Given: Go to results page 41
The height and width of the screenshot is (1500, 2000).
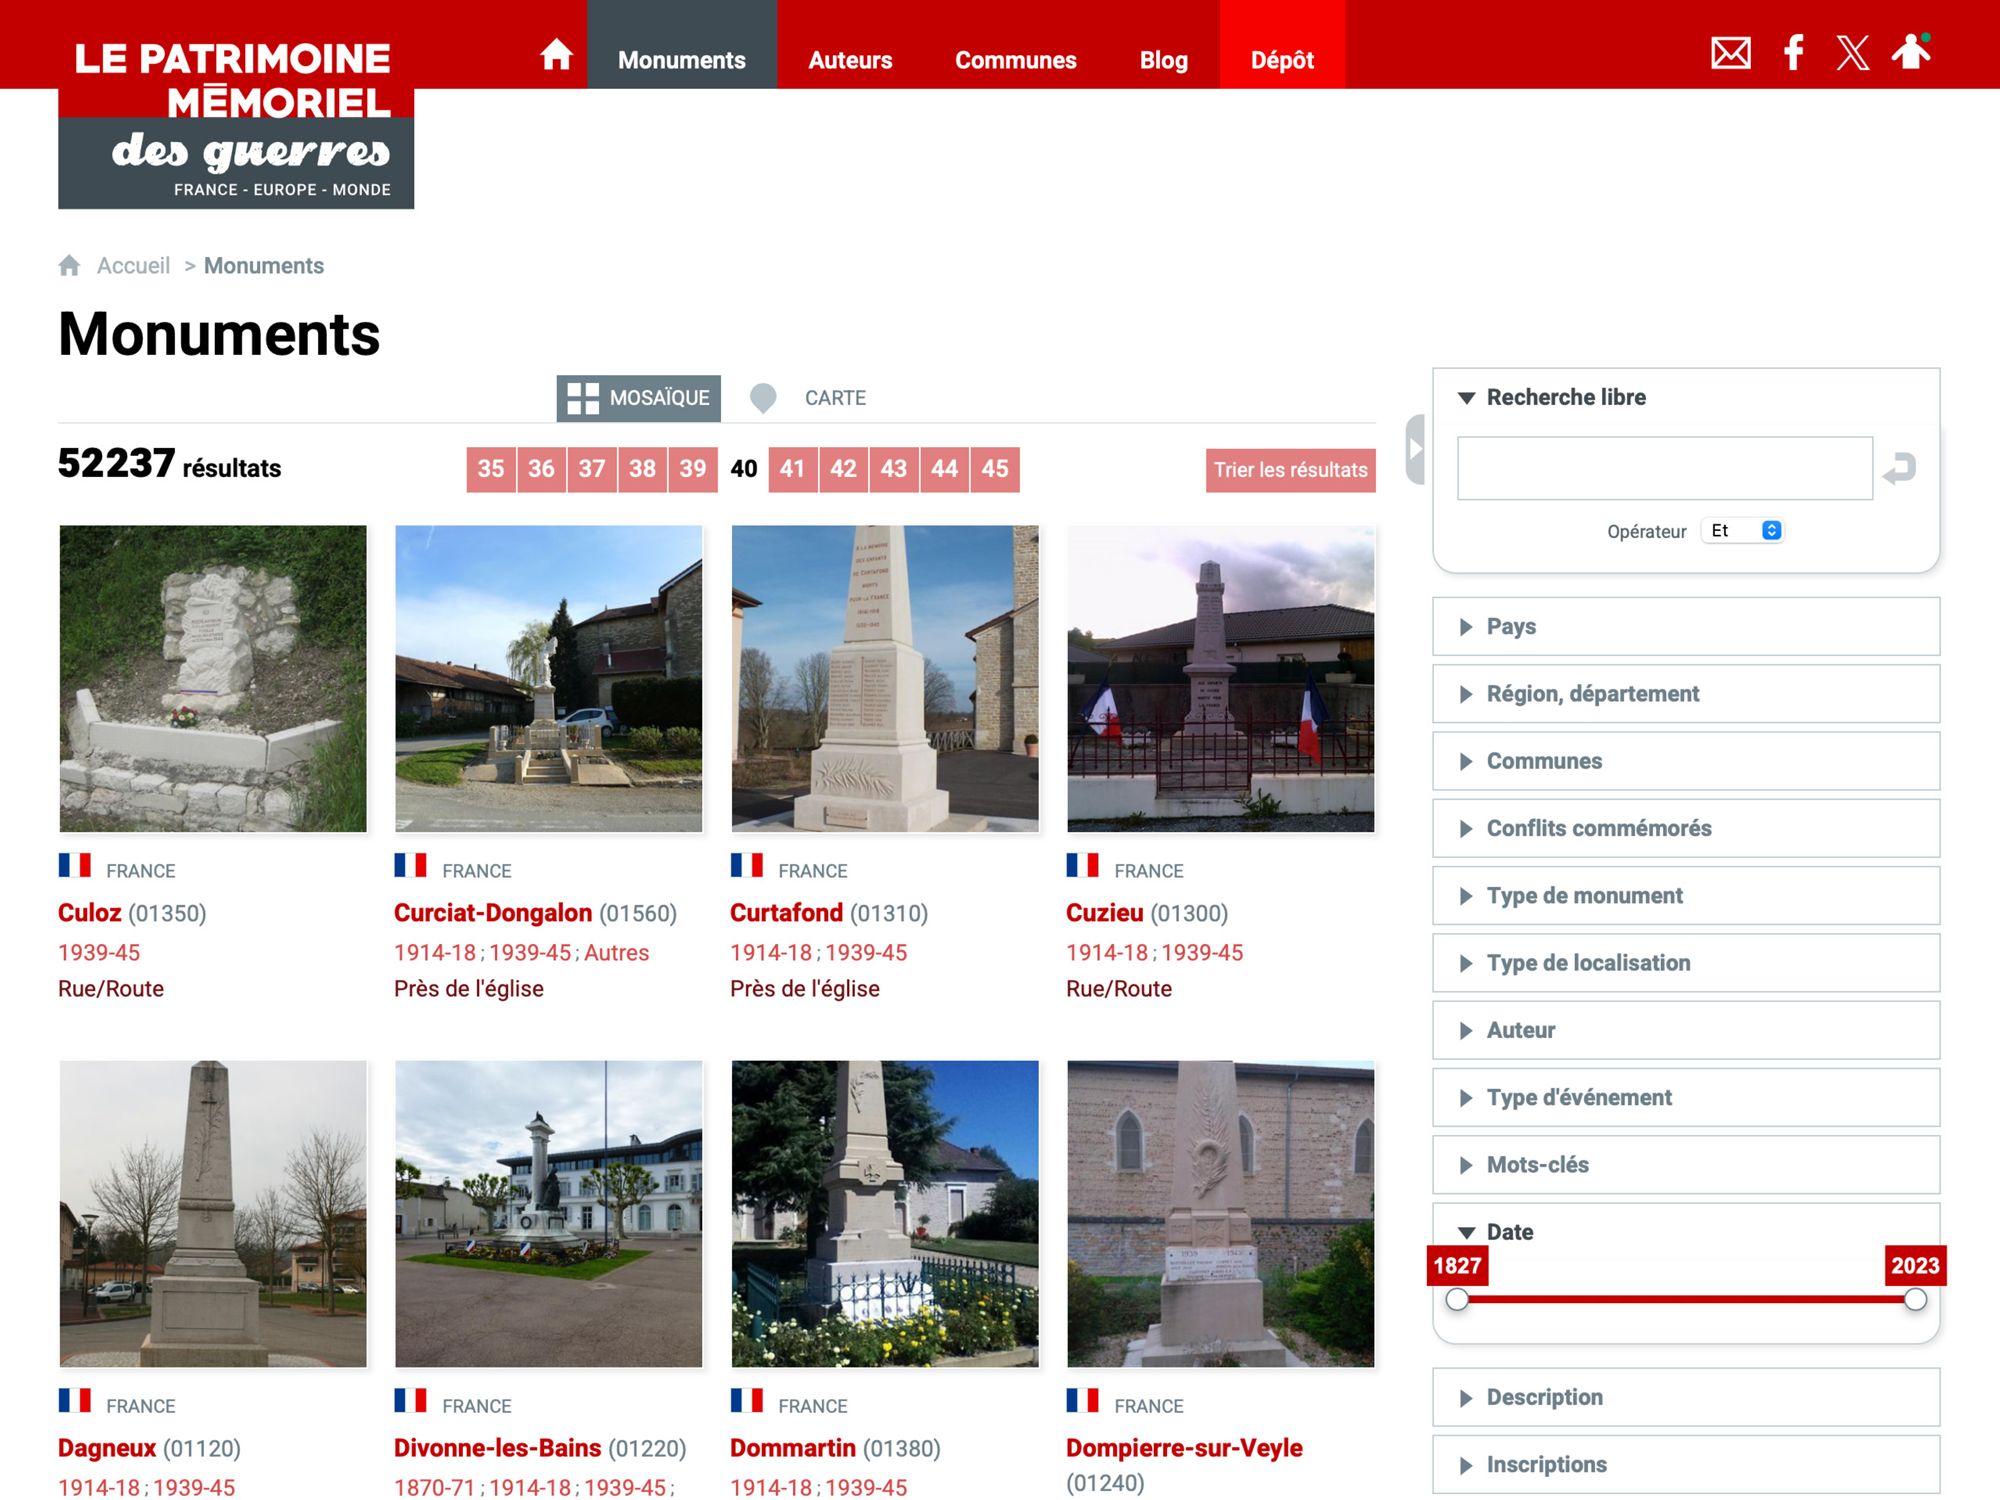Looking at the screenshot, I should [793, 469].
